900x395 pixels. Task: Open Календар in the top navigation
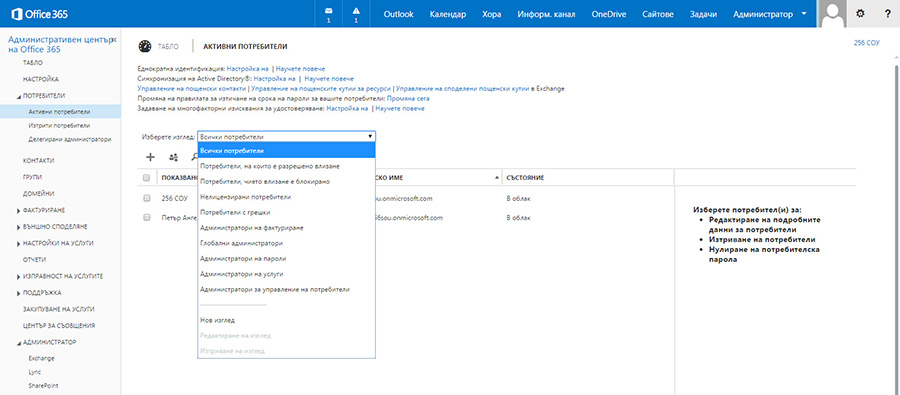[448, 14]
